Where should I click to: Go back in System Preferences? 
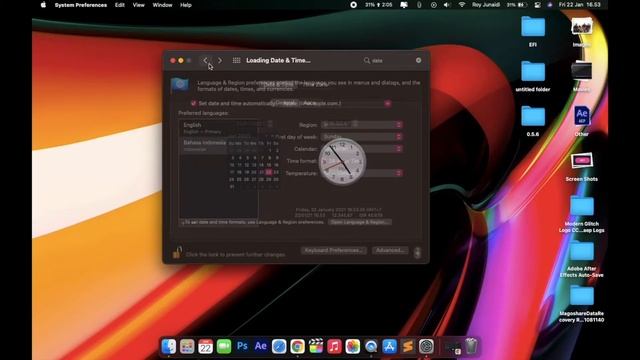tap(205, 60)
